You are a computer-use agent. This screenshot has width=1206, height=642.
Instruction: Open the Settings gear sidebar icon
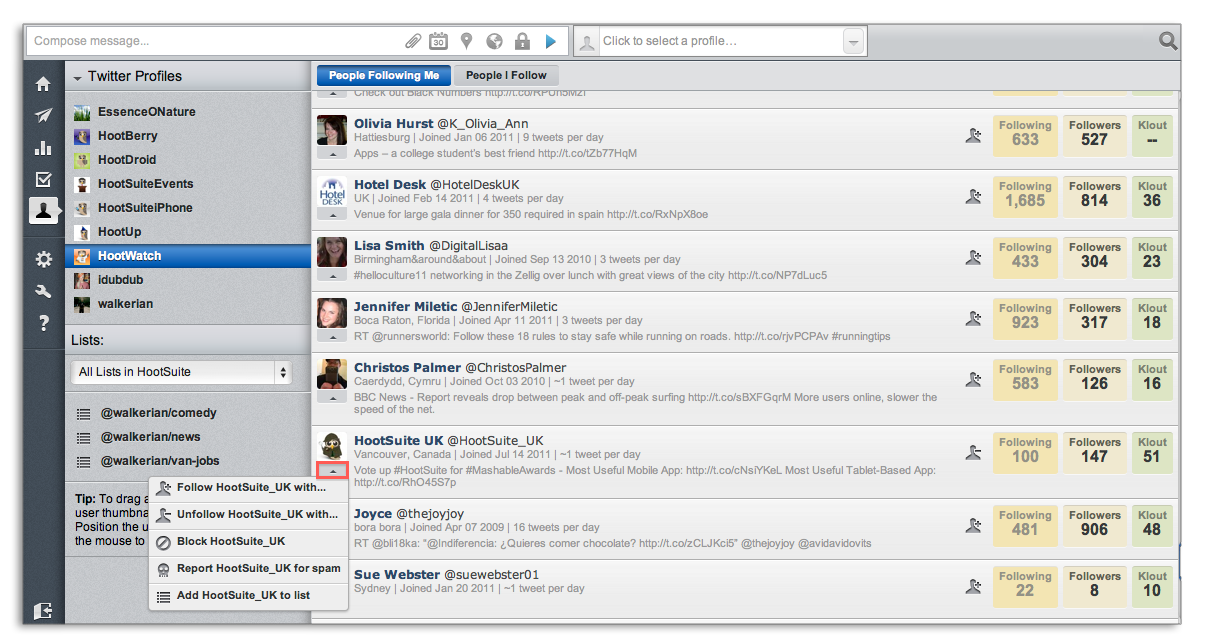[43, 259]
